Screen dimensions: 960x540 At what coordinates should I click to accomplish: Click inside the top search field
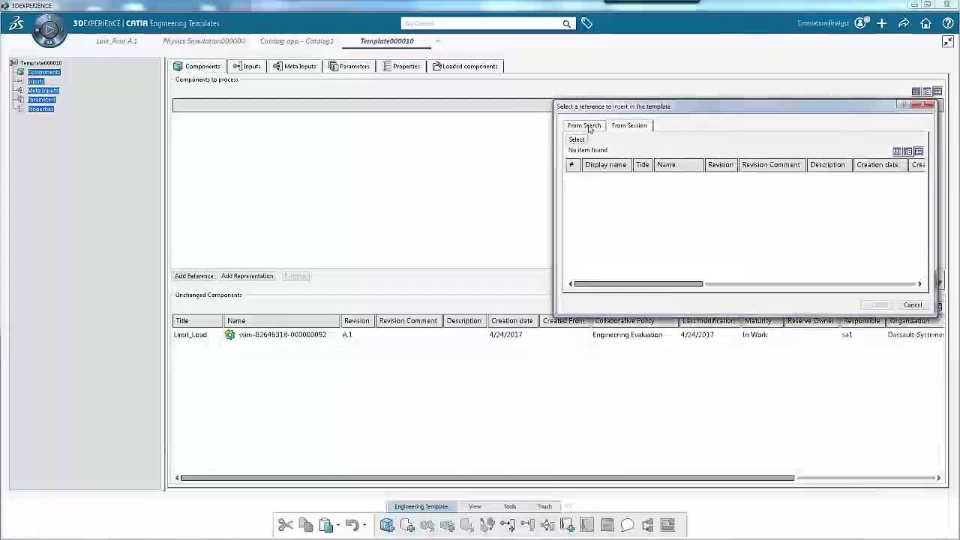click(x=481, y=23)
